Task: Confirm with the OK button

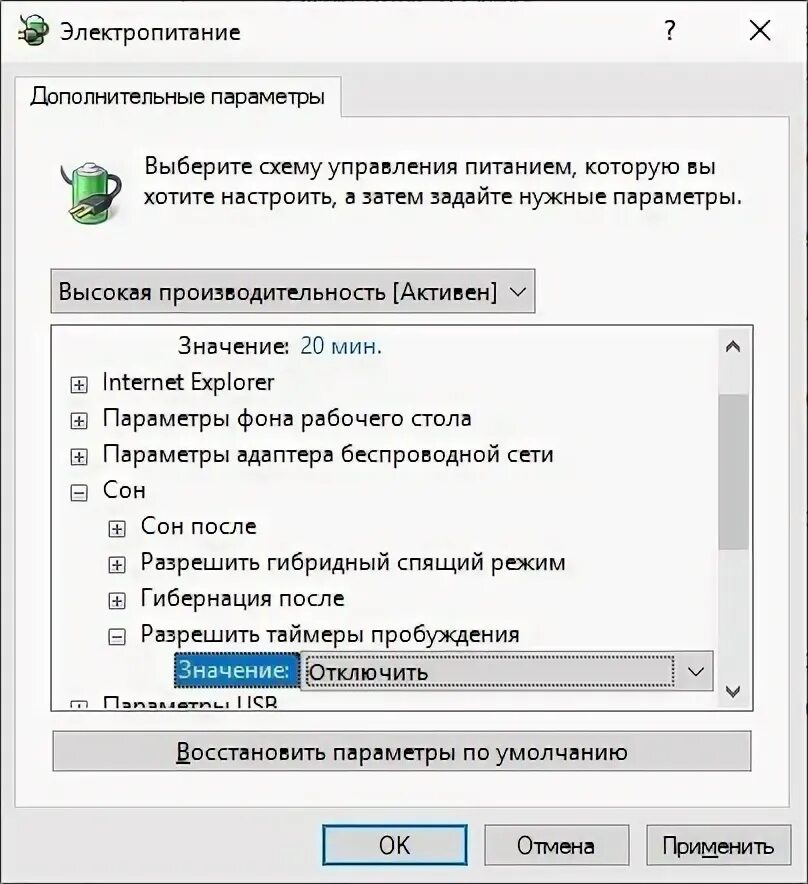Action: click(395, 845)
